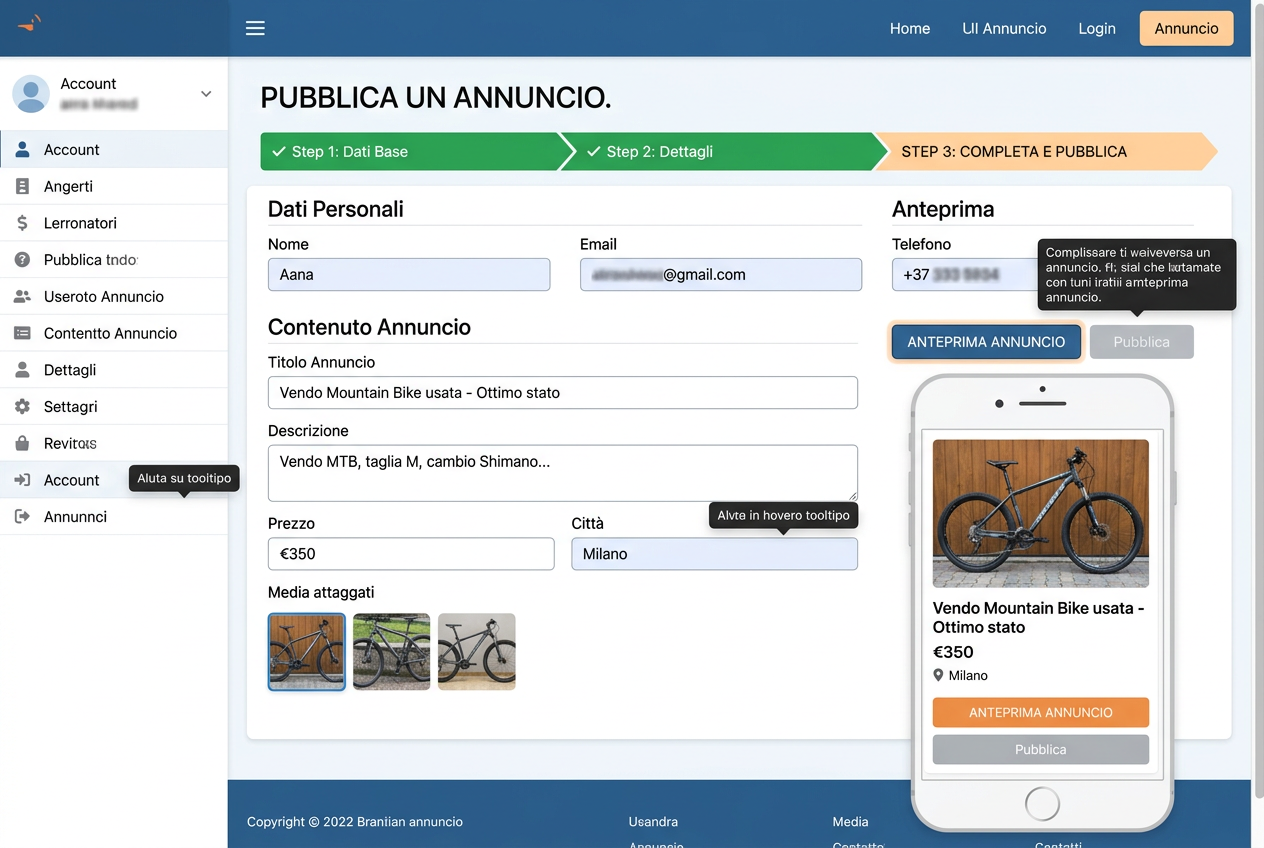The width and height of the screenshot is (1264, 848).
Task: Open Angerti in the sidebar
Action: pyautogui.click(x=114, y=186)
